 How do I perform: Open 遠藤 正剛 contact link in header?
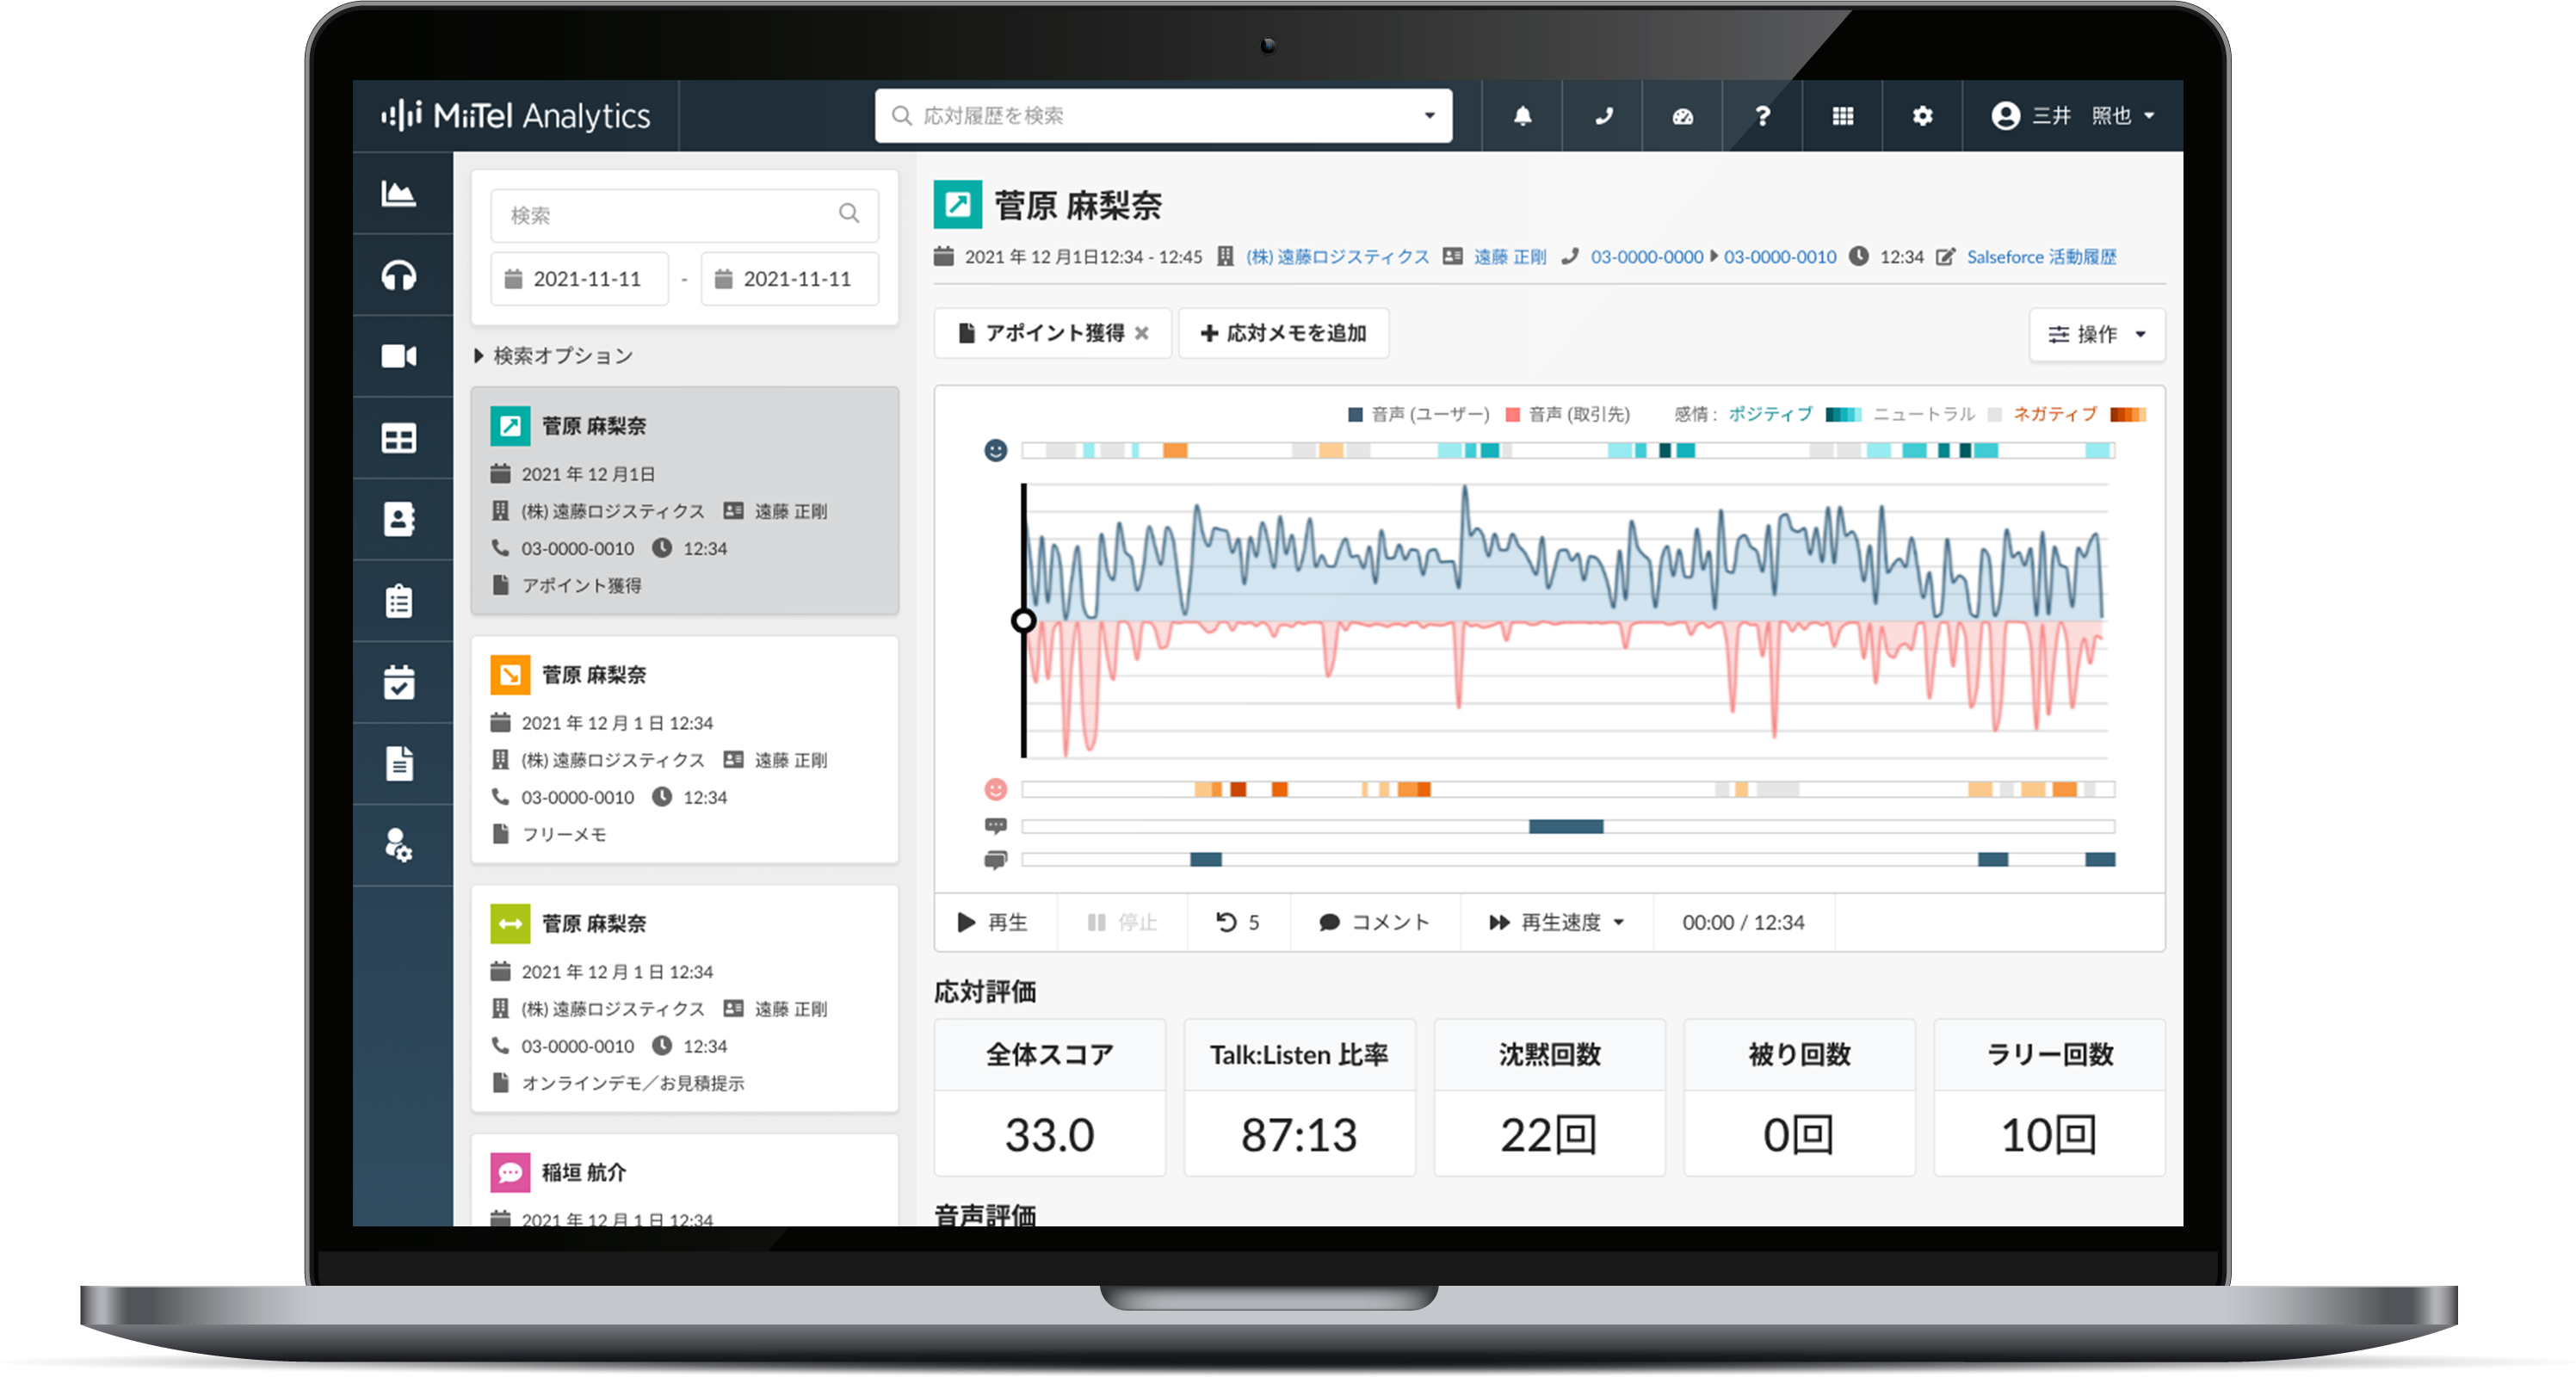tap(1510, 257)
